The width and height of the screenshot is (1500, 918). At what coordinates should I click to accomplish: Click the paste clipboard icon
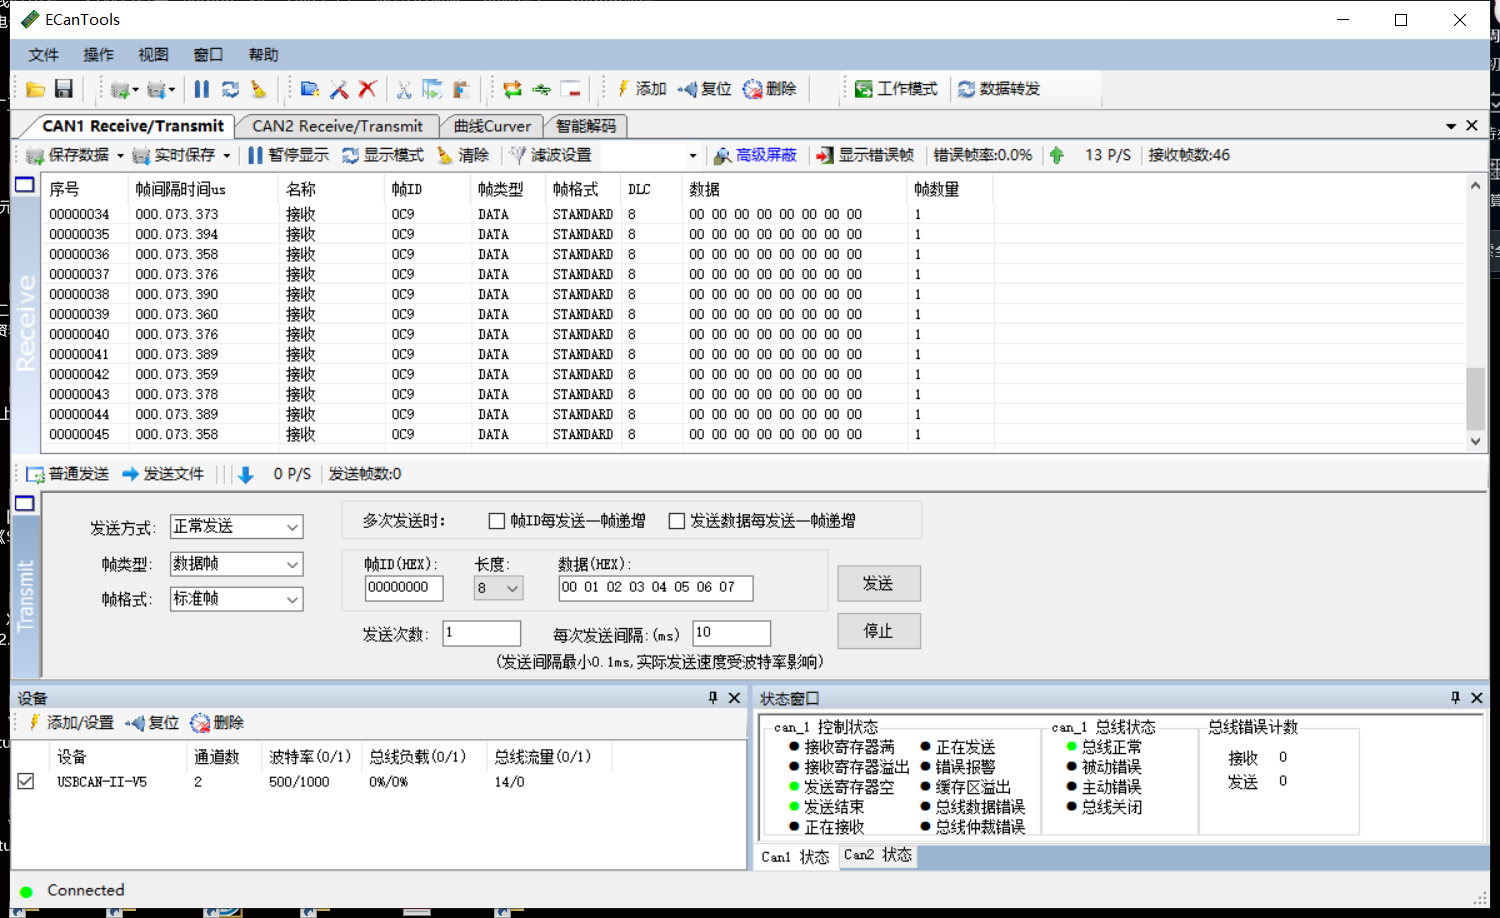point(461,89)
